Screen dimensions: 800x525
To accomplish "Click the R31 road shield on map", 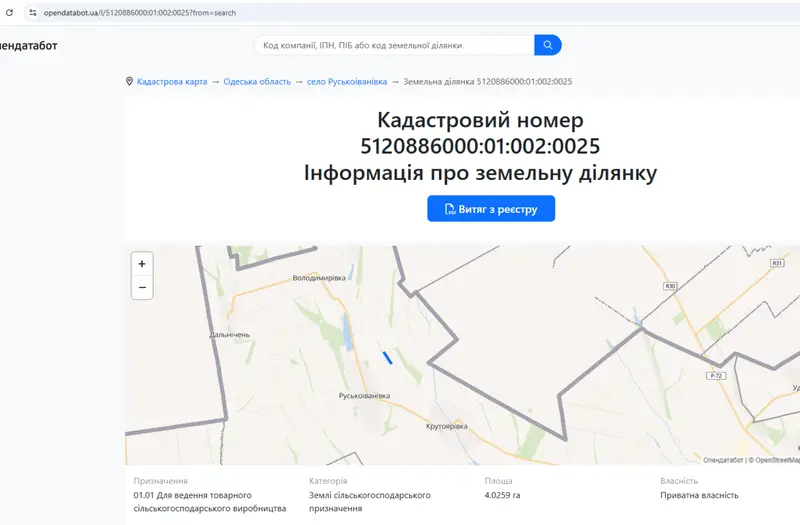I will 777,263.
